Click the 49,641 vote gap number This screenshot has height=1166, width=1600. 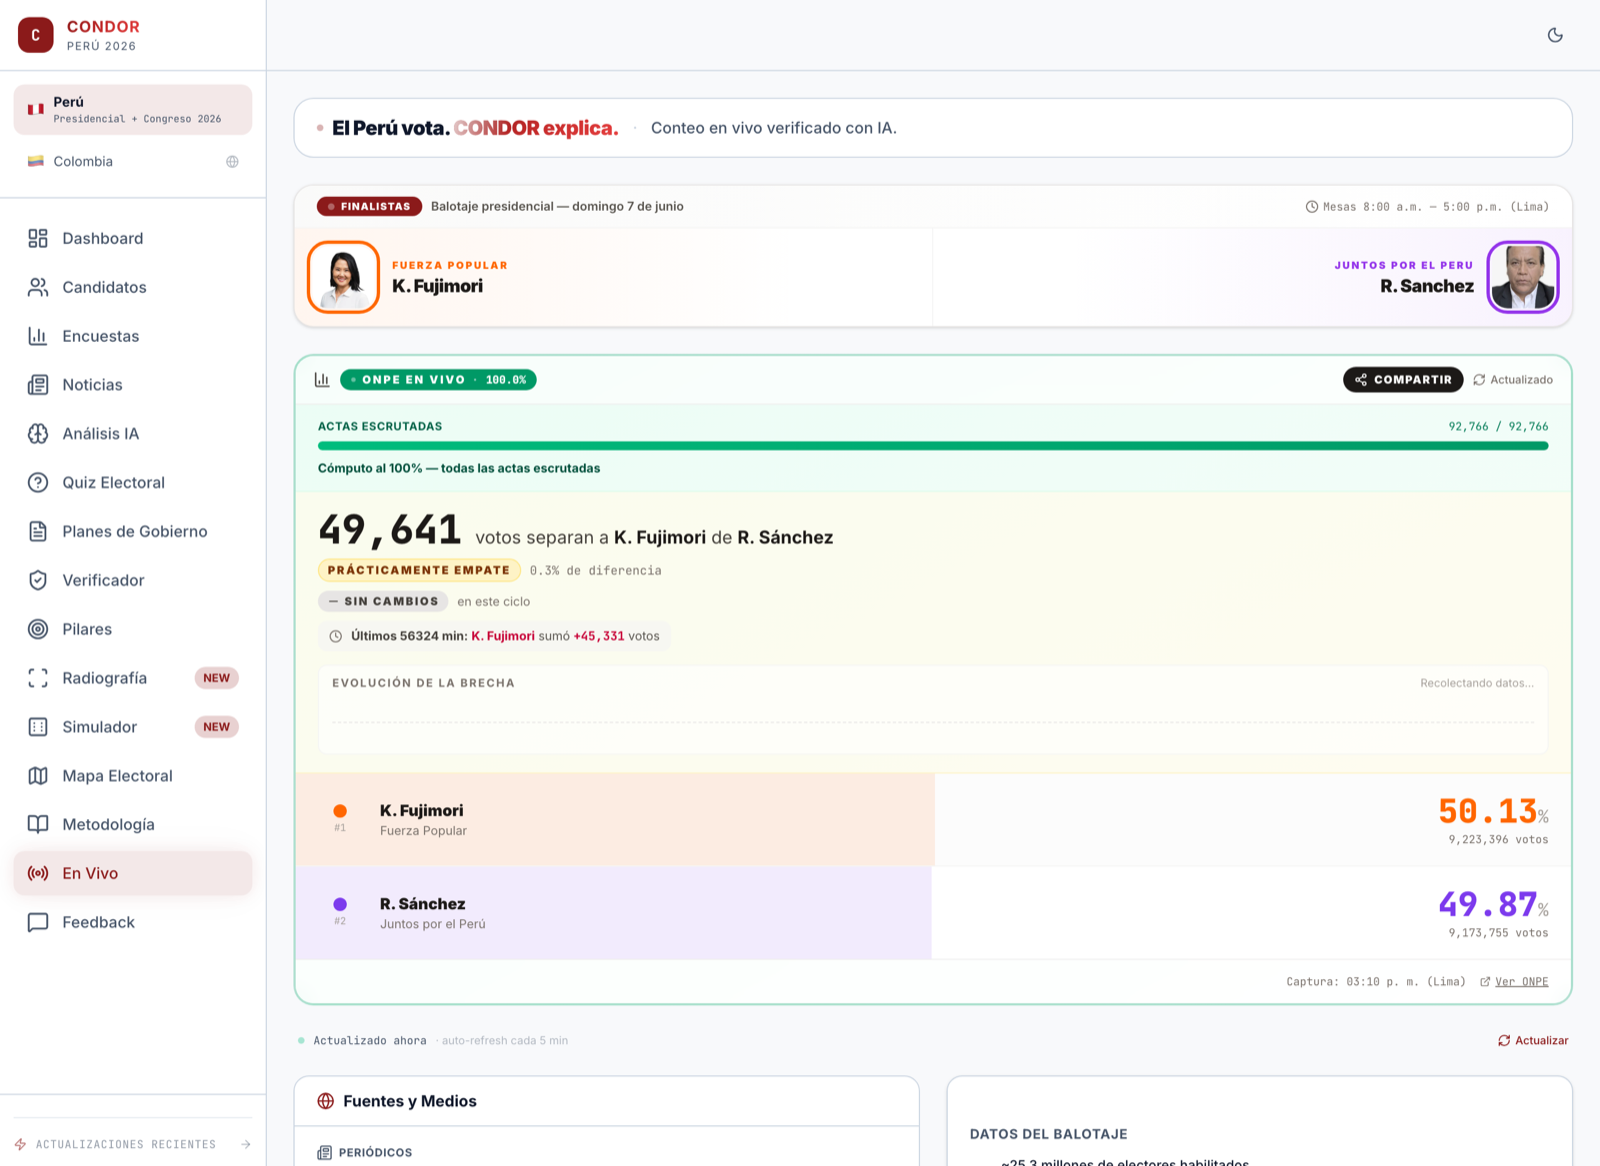[x=390, y=530]
